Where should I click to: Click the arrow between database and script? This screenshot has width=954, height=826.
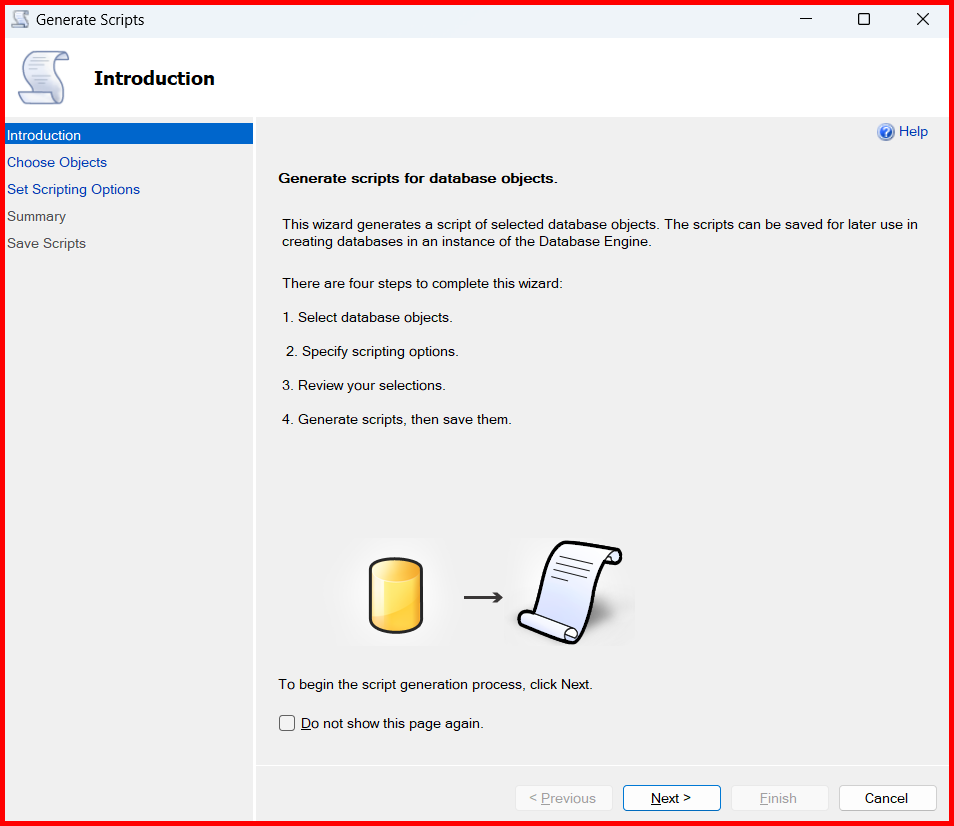point(483,597)
